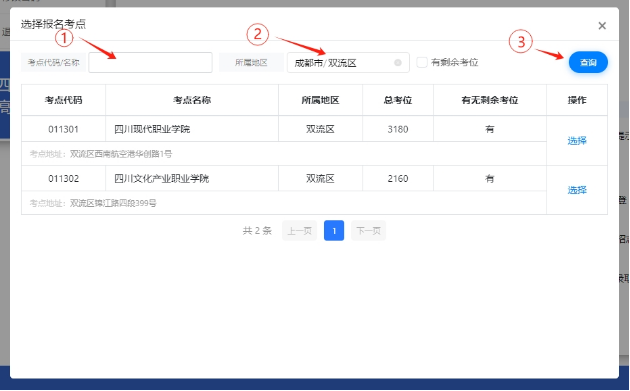
Task: Click 有 in the 四川现代职业学院 row
Action: coord(490,129)
